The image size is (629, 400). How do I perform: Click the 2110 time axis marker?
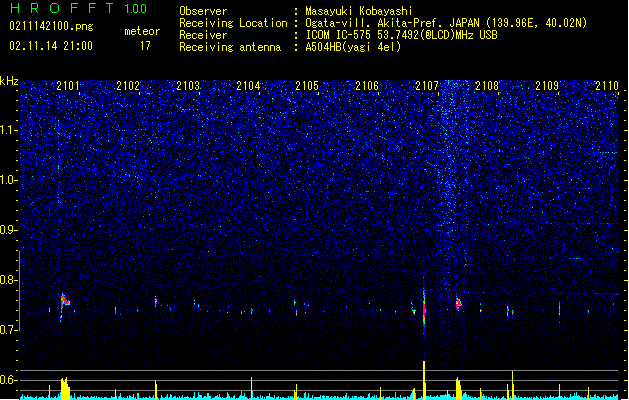point(607,86)
